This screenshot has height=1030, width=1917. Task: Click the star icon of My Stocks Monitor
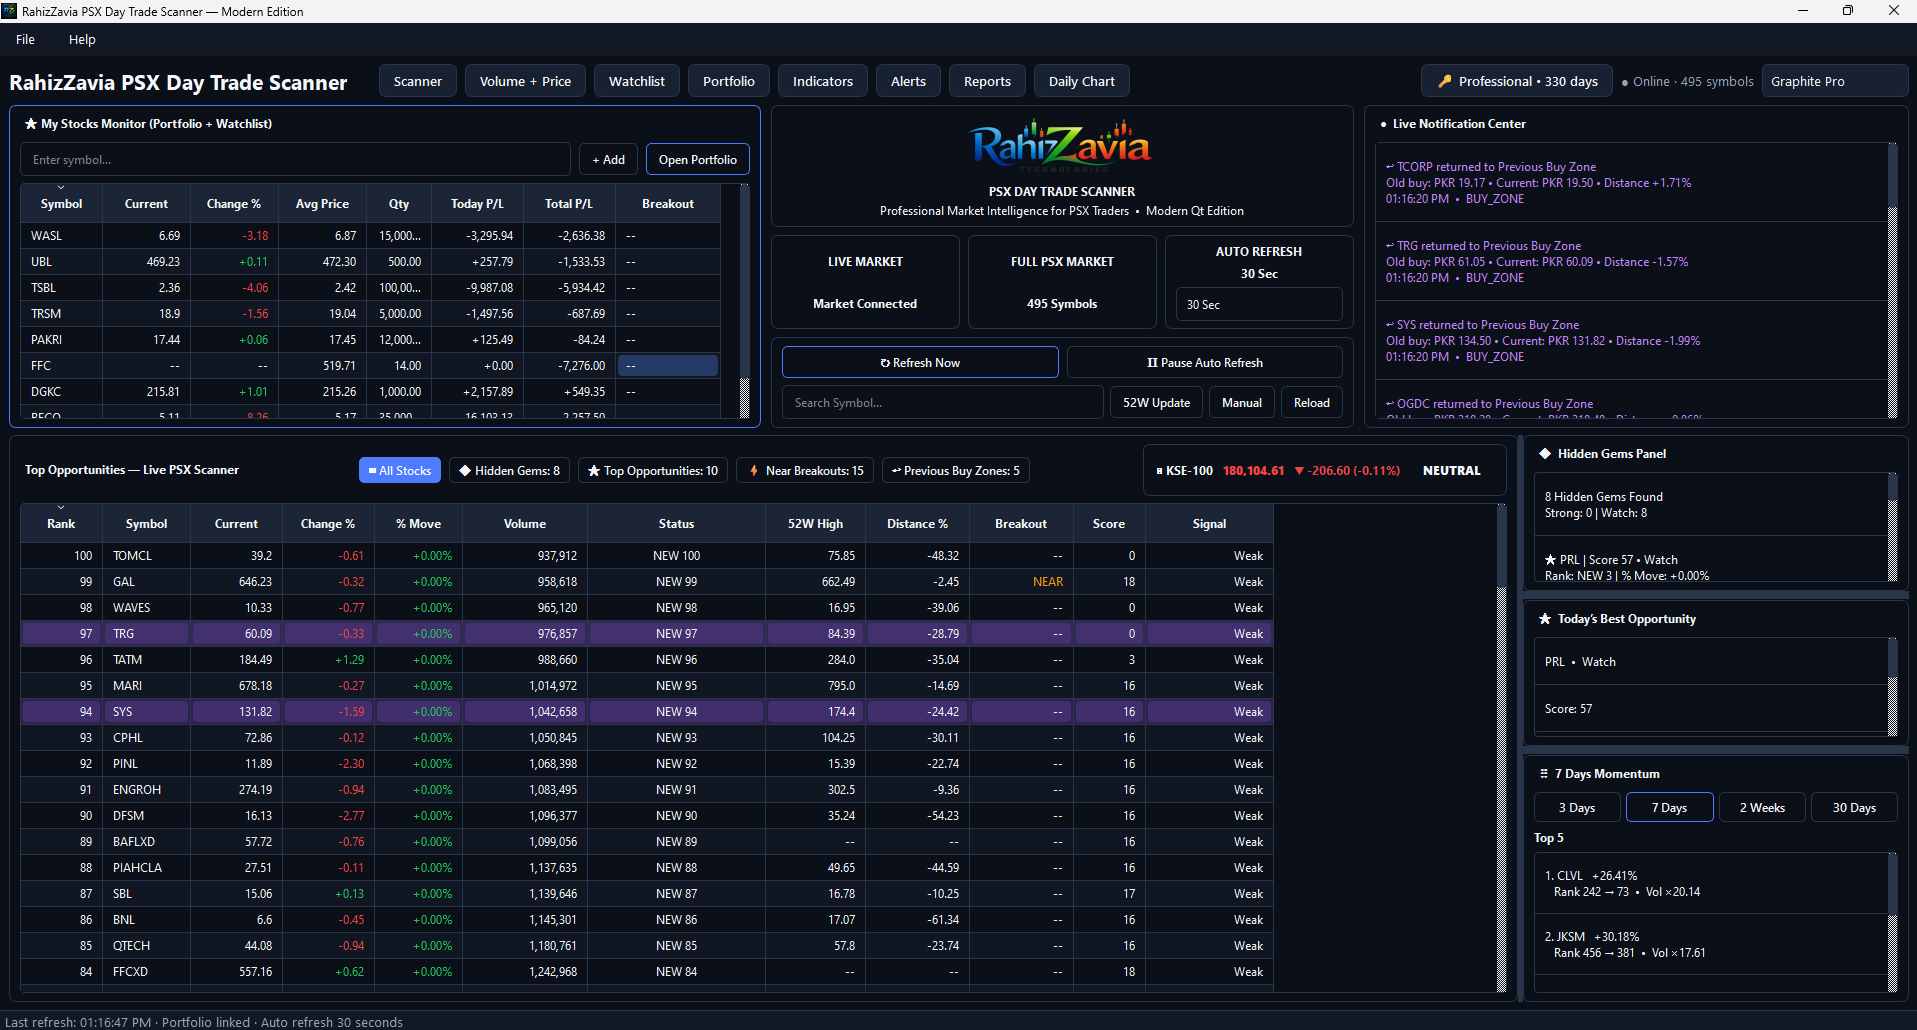[31, 124]
